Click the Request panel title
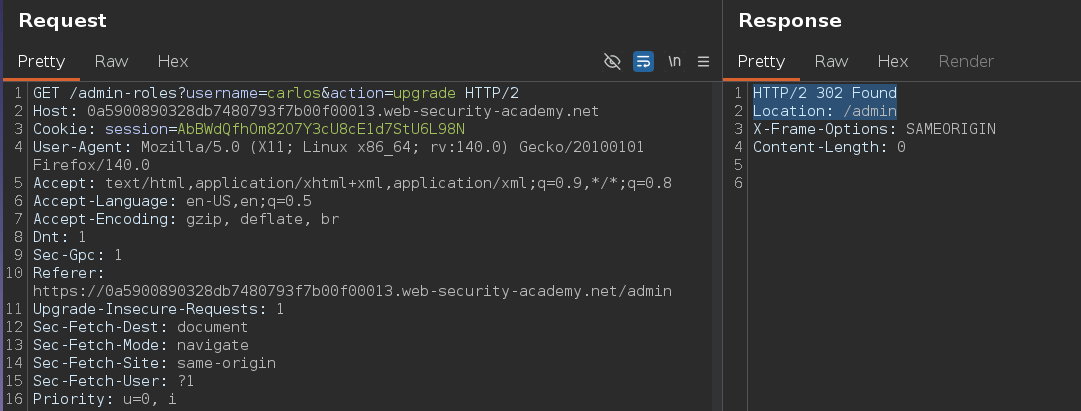Screen dimensions: 1081x411 62,21
